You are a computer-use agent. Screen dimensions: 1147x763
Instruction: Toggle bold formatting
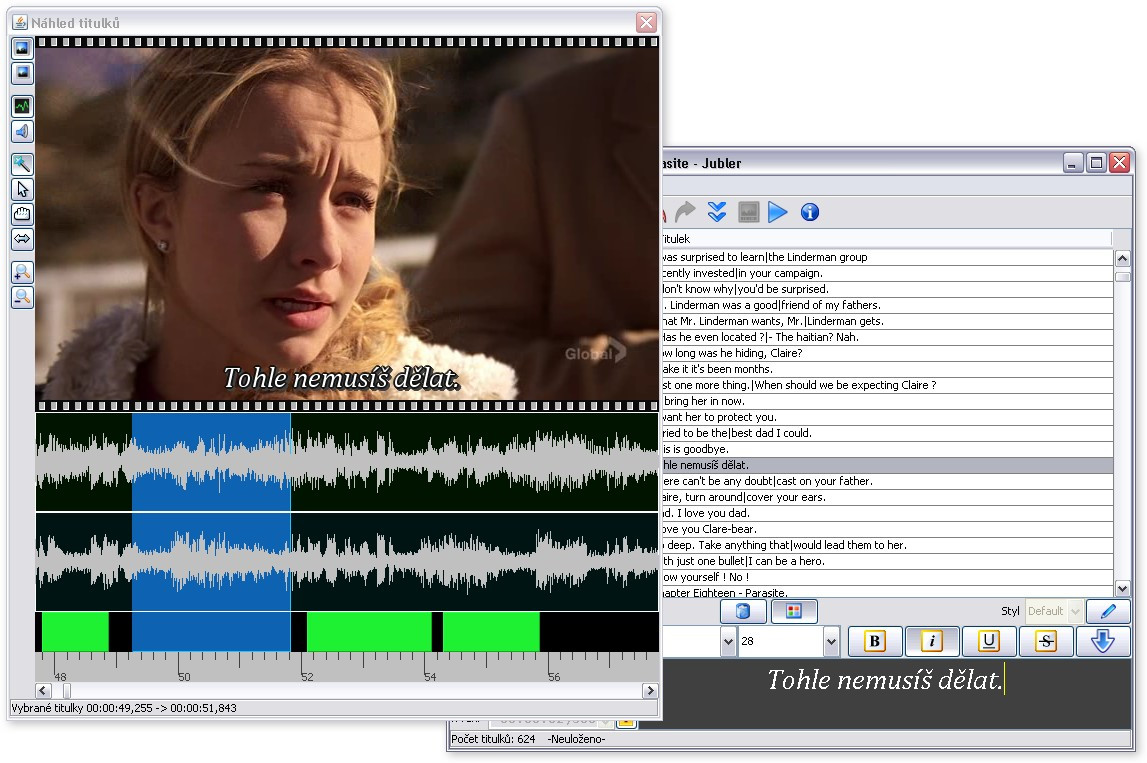pos(874,642)
